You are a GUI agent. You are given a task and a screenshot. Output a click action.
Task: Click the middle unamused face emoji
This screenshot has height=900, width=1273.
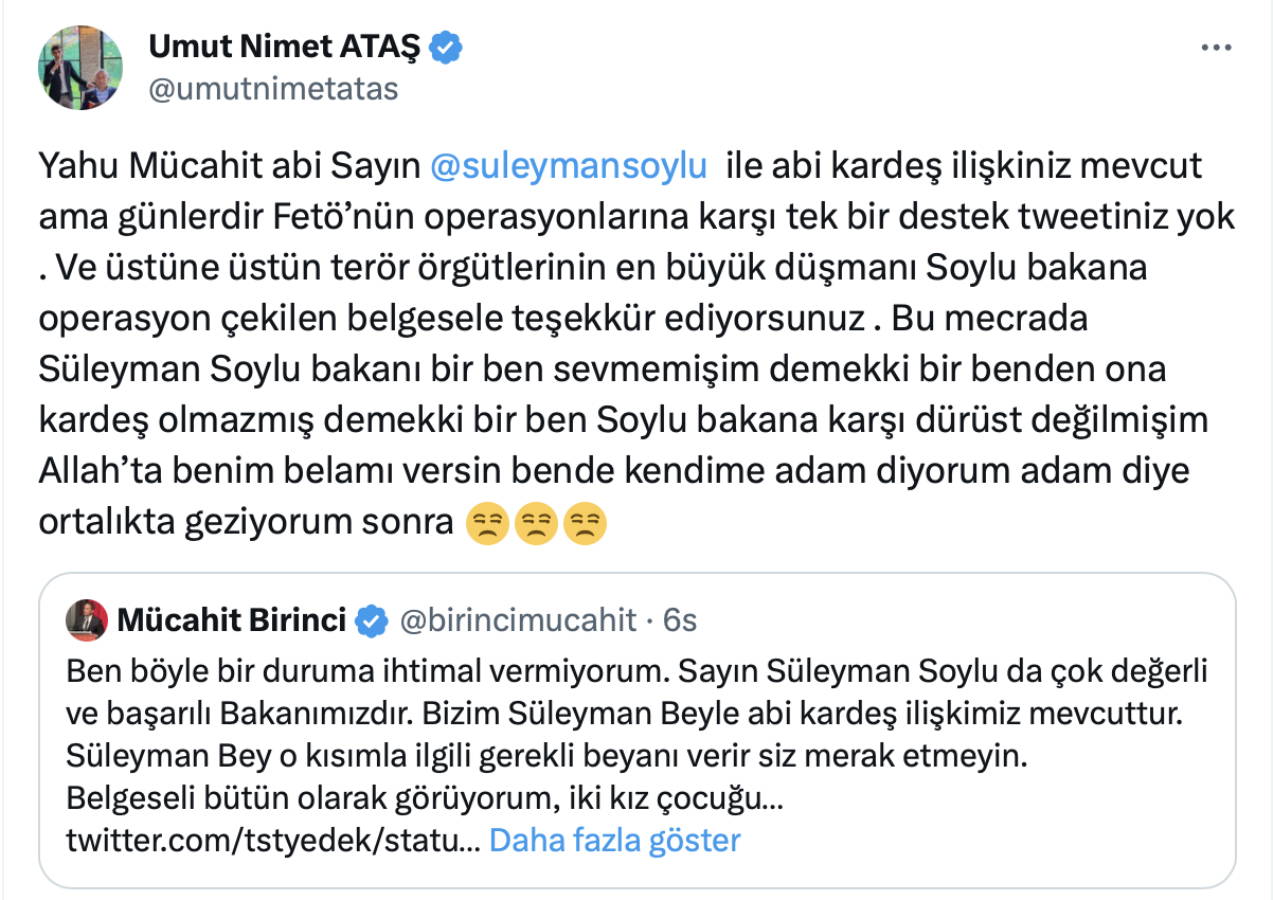pos(536,522)
